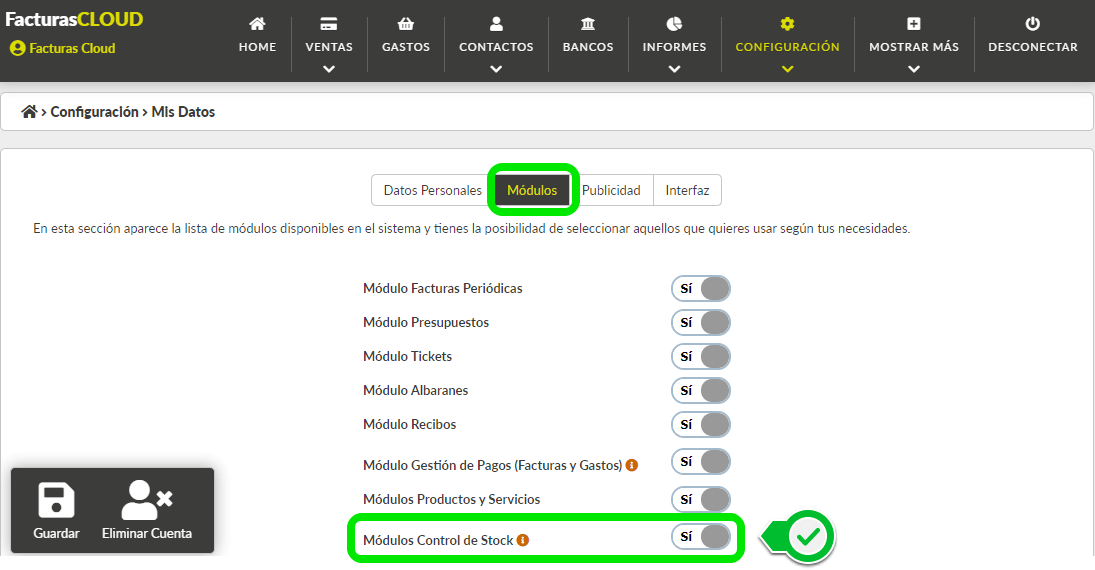Viewport: 1095px width, 570px height.
Task: Expand the Ventas dropdown chevron
Action: coord(329,69)
